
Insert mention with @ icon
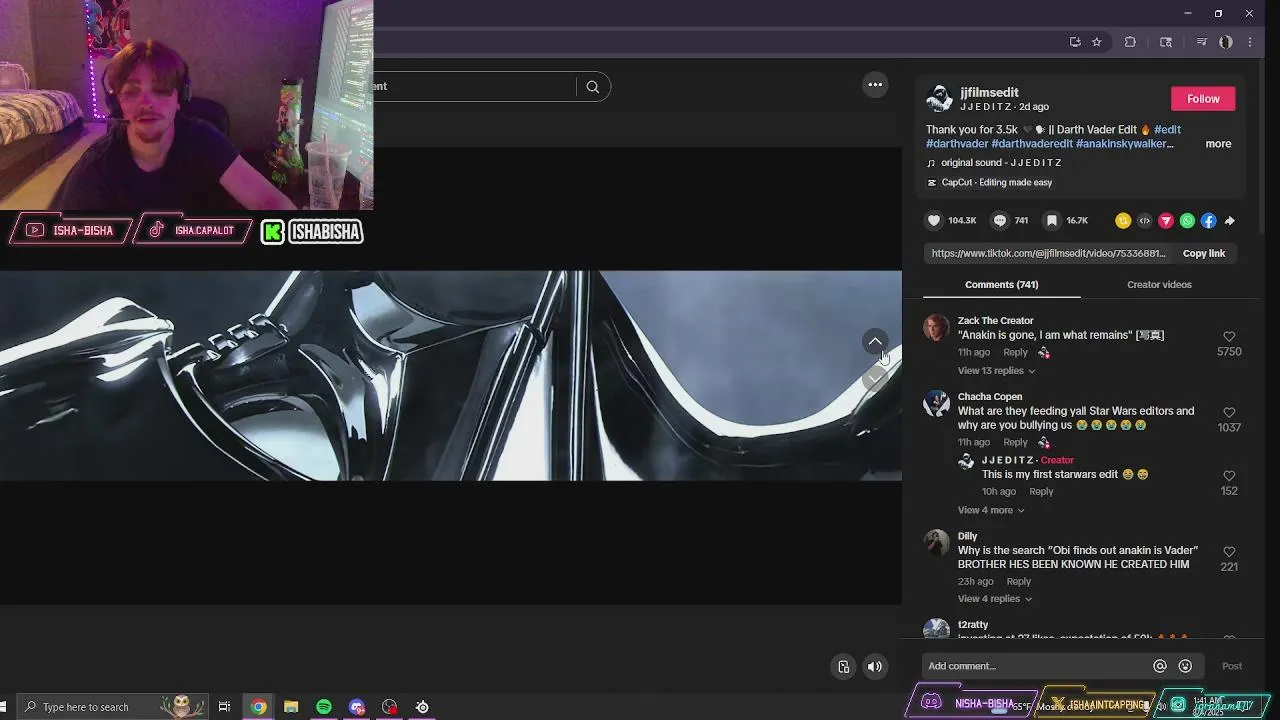tap(1160, 666)
